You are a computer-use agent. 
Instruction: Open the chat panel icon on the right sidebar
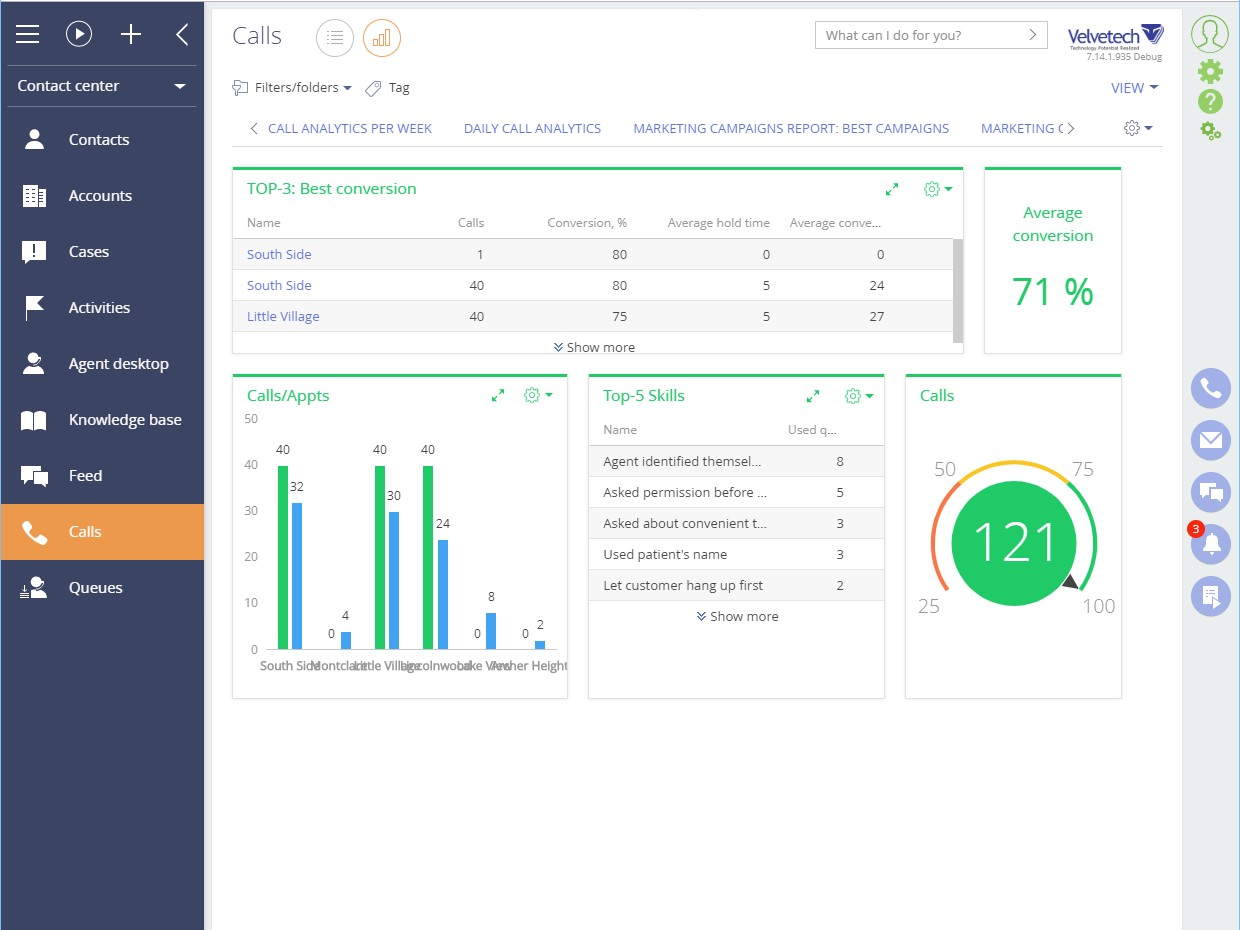(1210, 492)
